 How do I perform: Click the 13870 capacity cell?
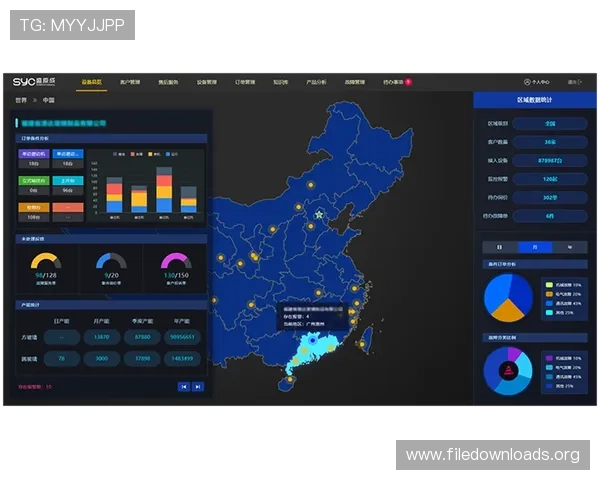click(101, 337)
